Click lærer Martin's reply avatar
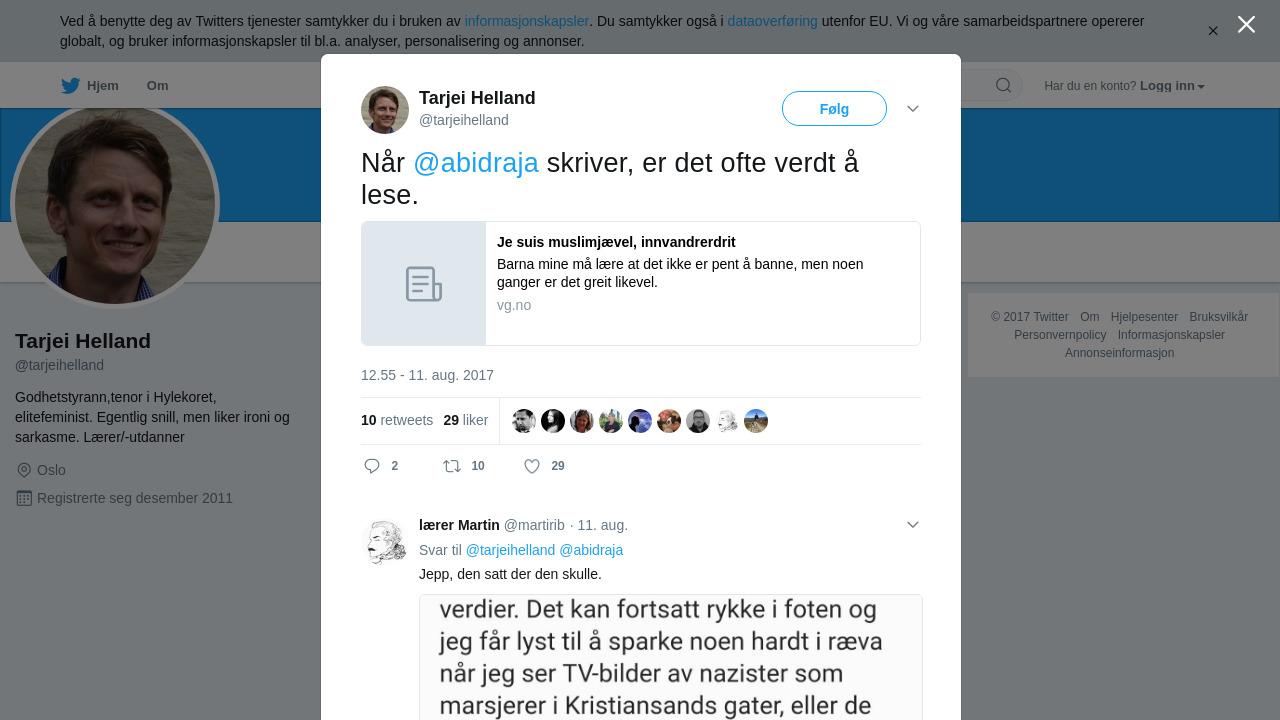Viewport: 1280px width, 720px height. [x=385, y=543]
